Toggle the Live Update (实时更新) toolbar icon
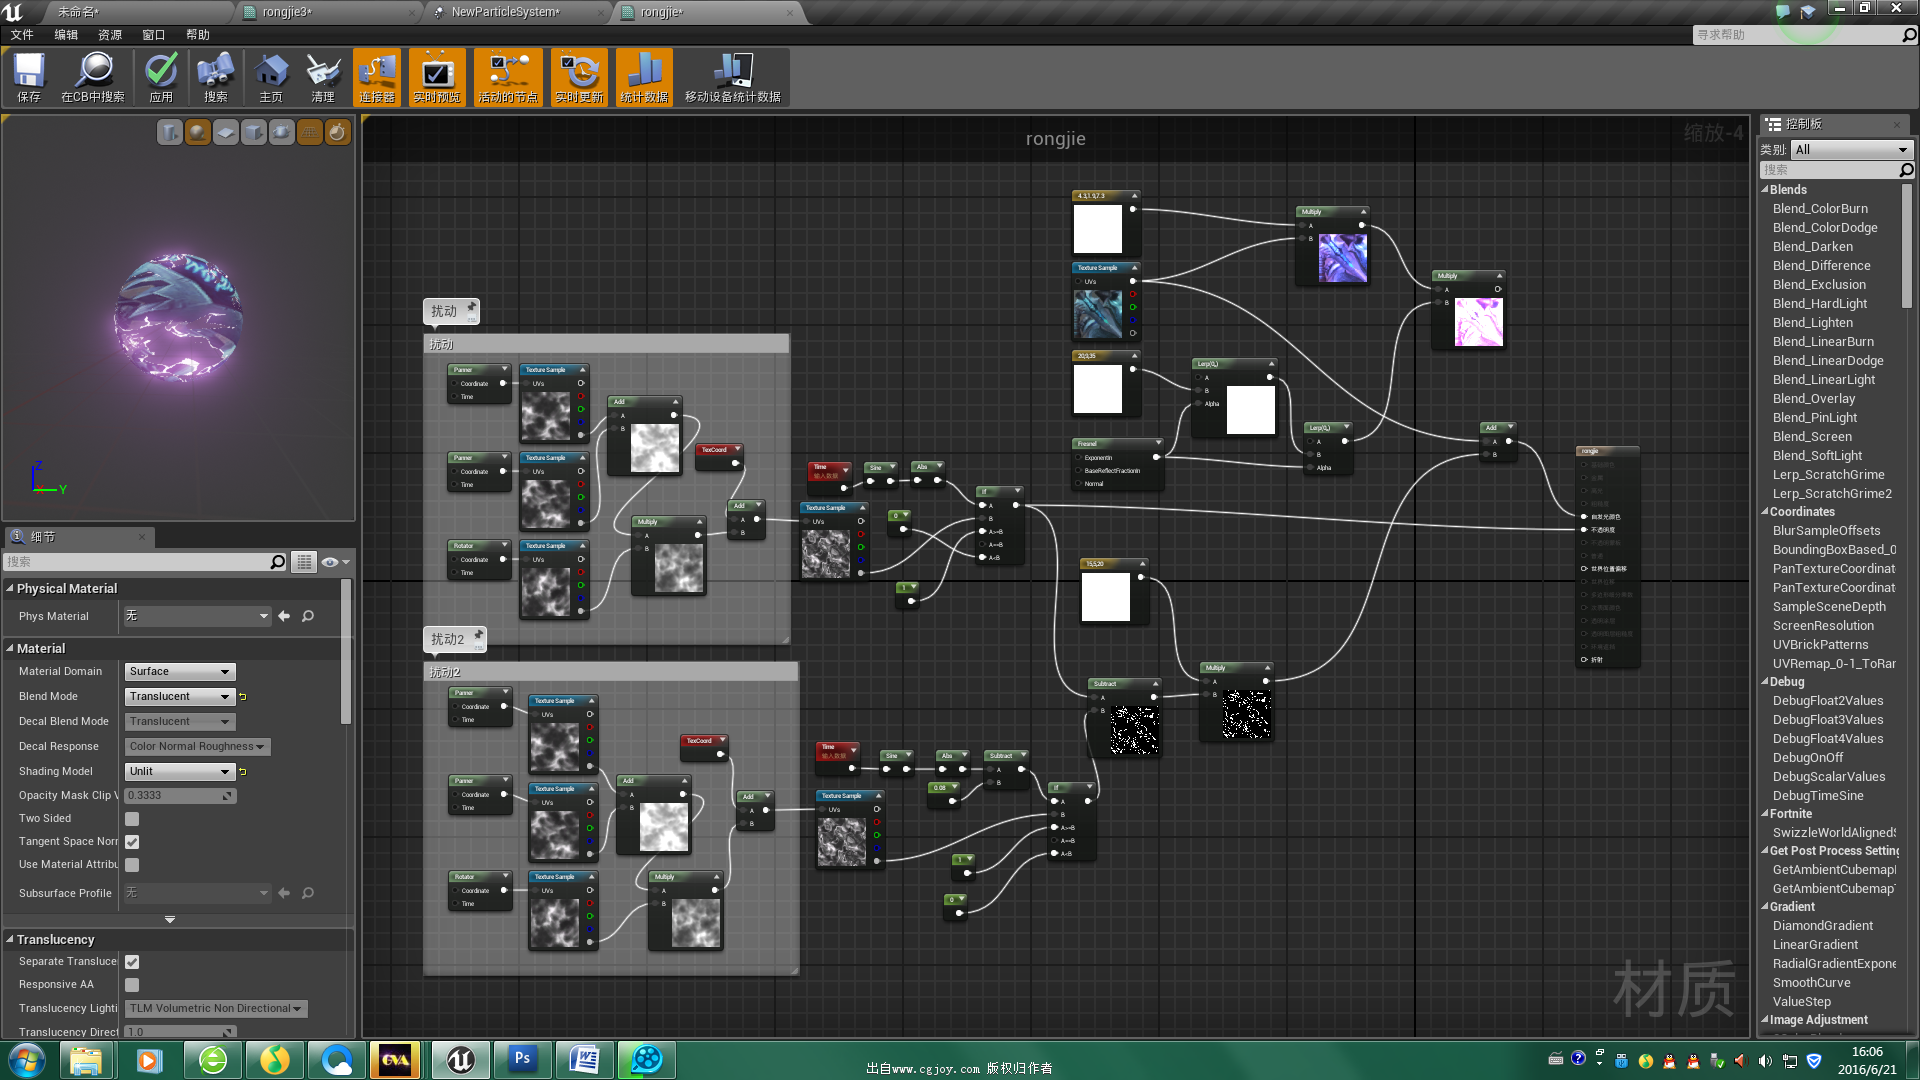The height and width of the screenshot is (1080, 1920). [x=579, y=77]
